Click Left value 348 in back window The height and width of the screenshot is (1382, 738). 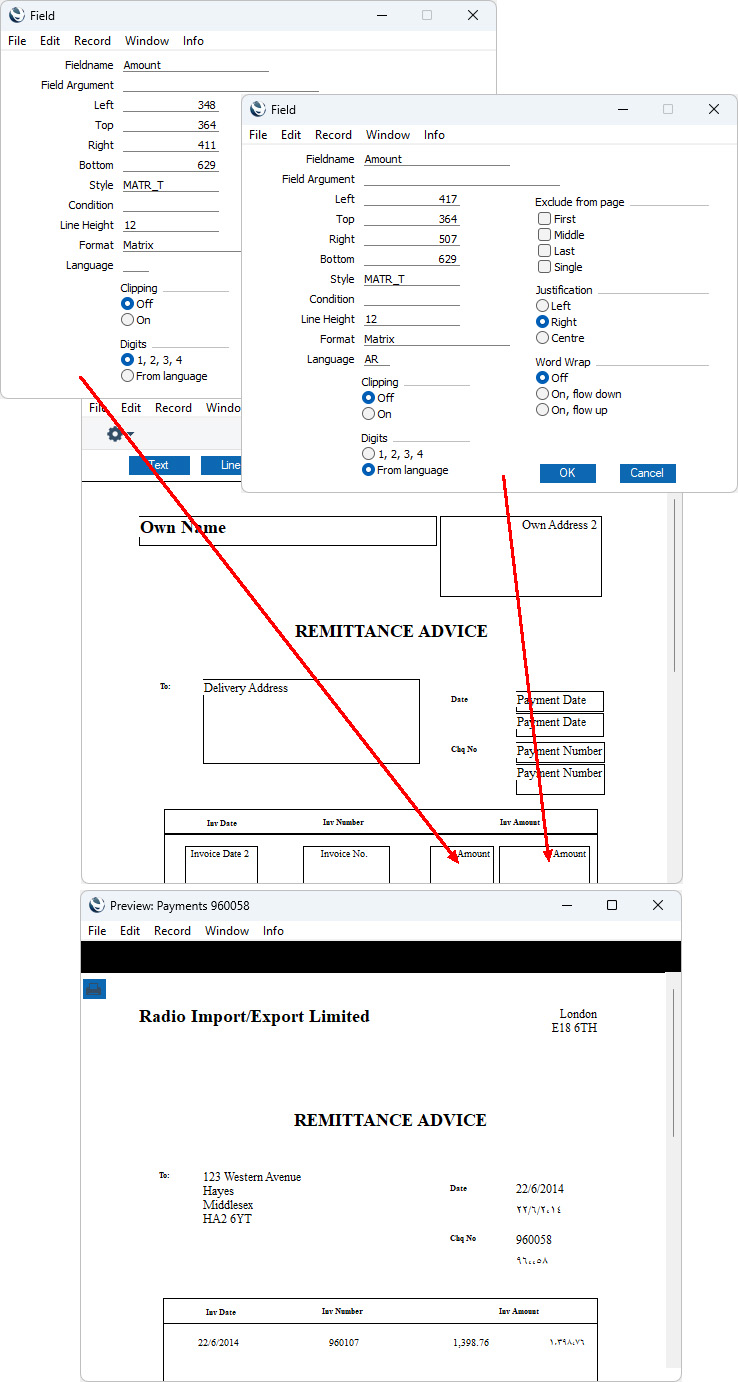click(171, 105)
